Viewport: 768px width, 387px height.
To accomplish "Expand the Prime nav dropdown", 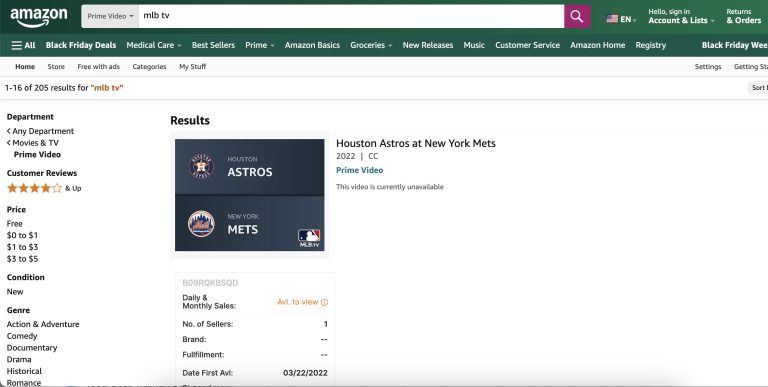I will point(260,45).
